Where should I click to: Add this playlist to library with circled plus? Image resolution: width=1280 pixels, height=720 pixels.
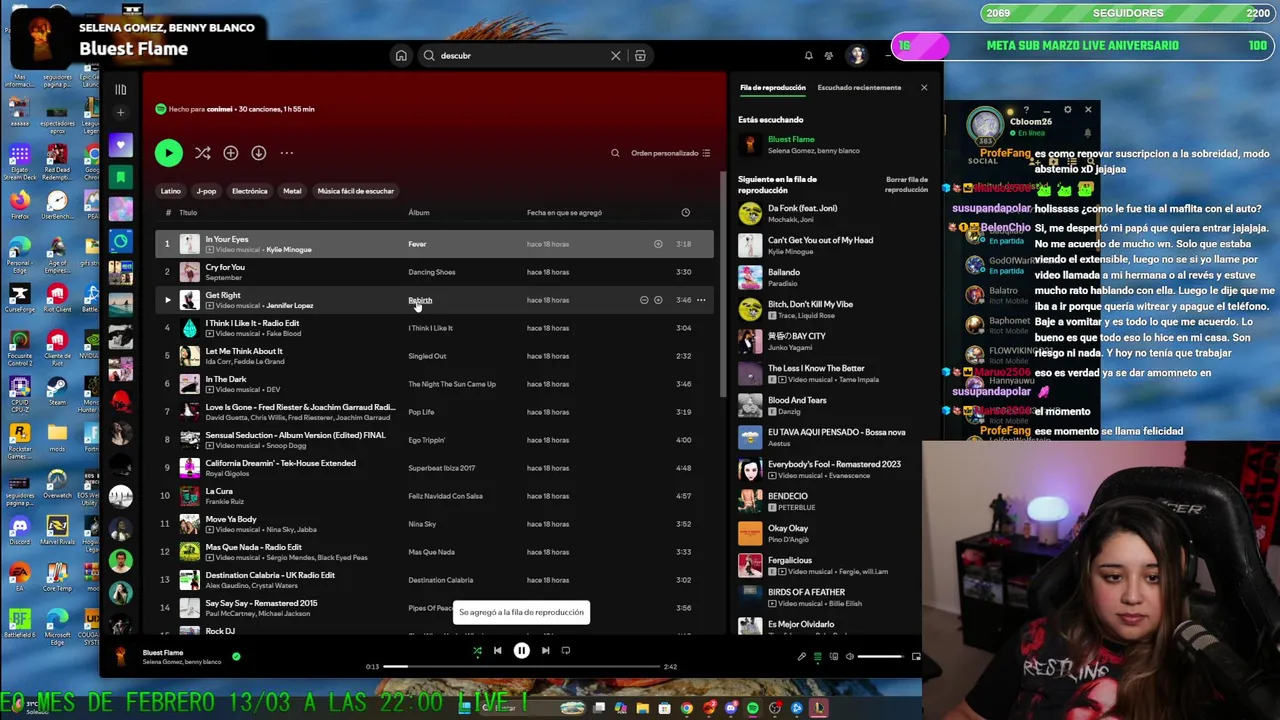231,153
